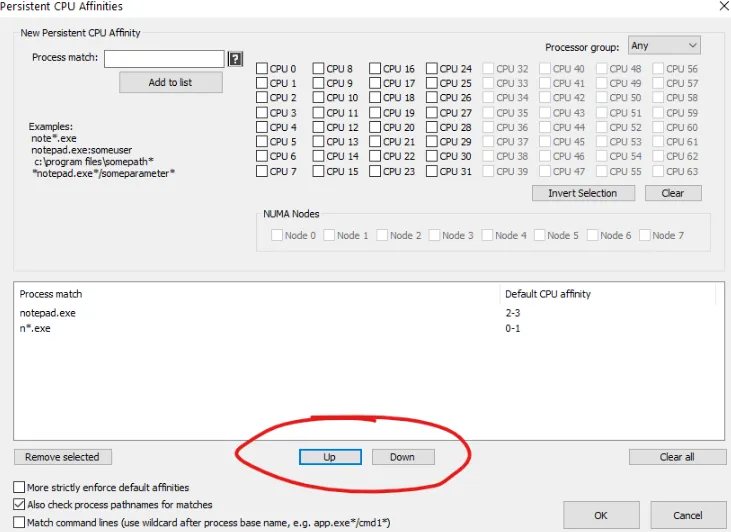This screenshot has height=532, width=731.
Task: Check the CPU 28 checkbox
Action: (432, 127)
